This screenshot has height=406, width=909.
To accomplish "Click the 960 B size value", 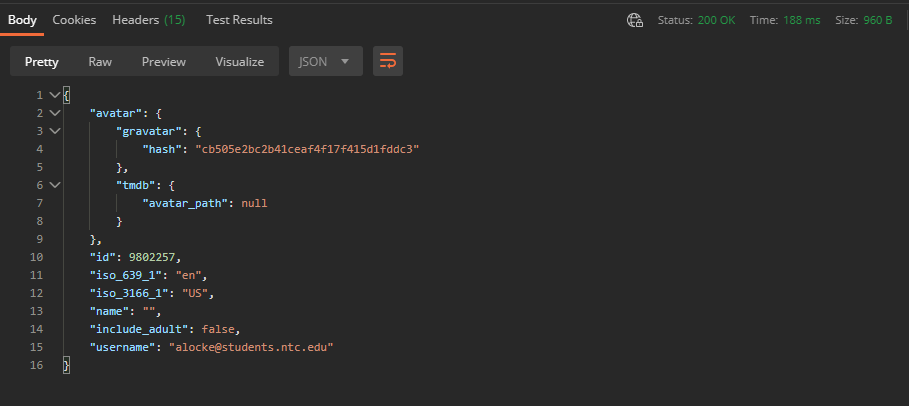I will 878,20.
